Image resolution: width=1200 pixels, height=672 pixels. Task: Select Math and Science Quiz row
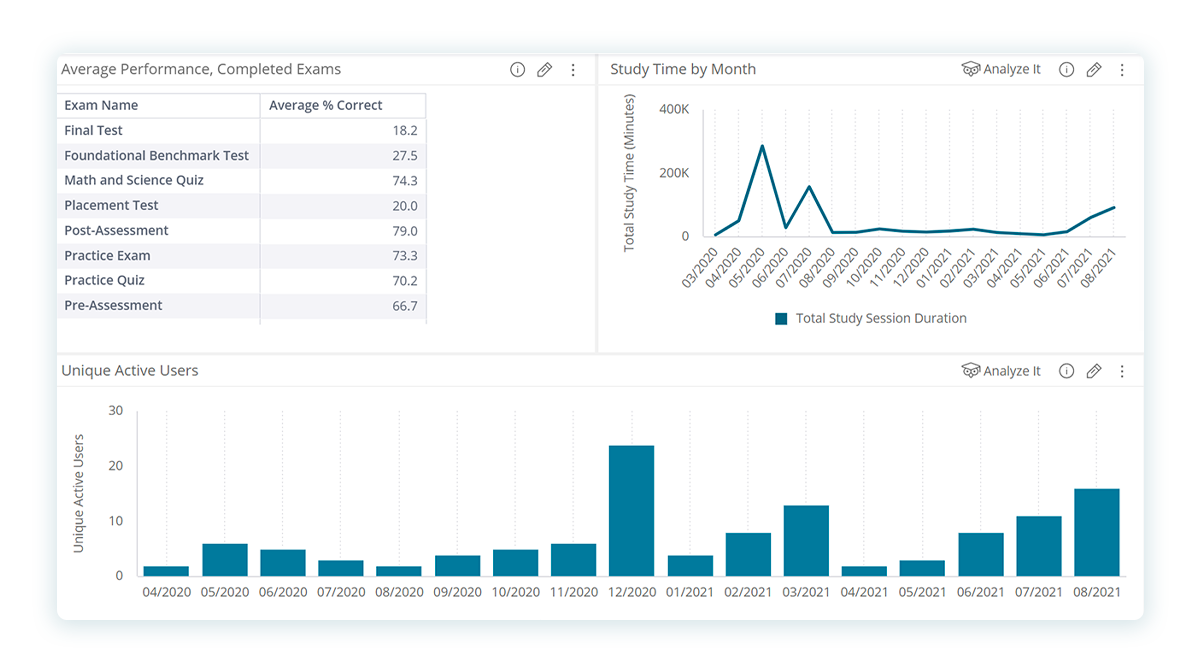tap(242, 181)
